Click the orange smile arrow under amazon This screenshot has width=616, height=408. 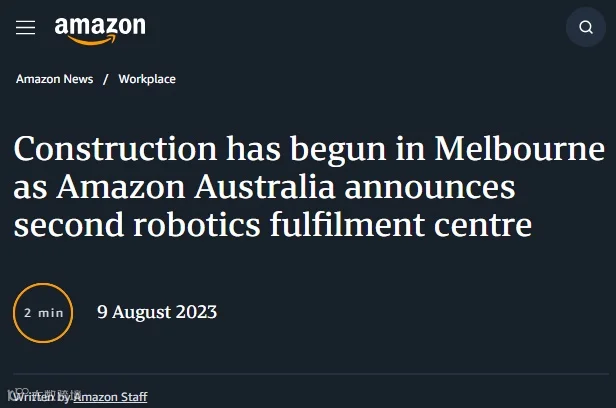point(92,40)
